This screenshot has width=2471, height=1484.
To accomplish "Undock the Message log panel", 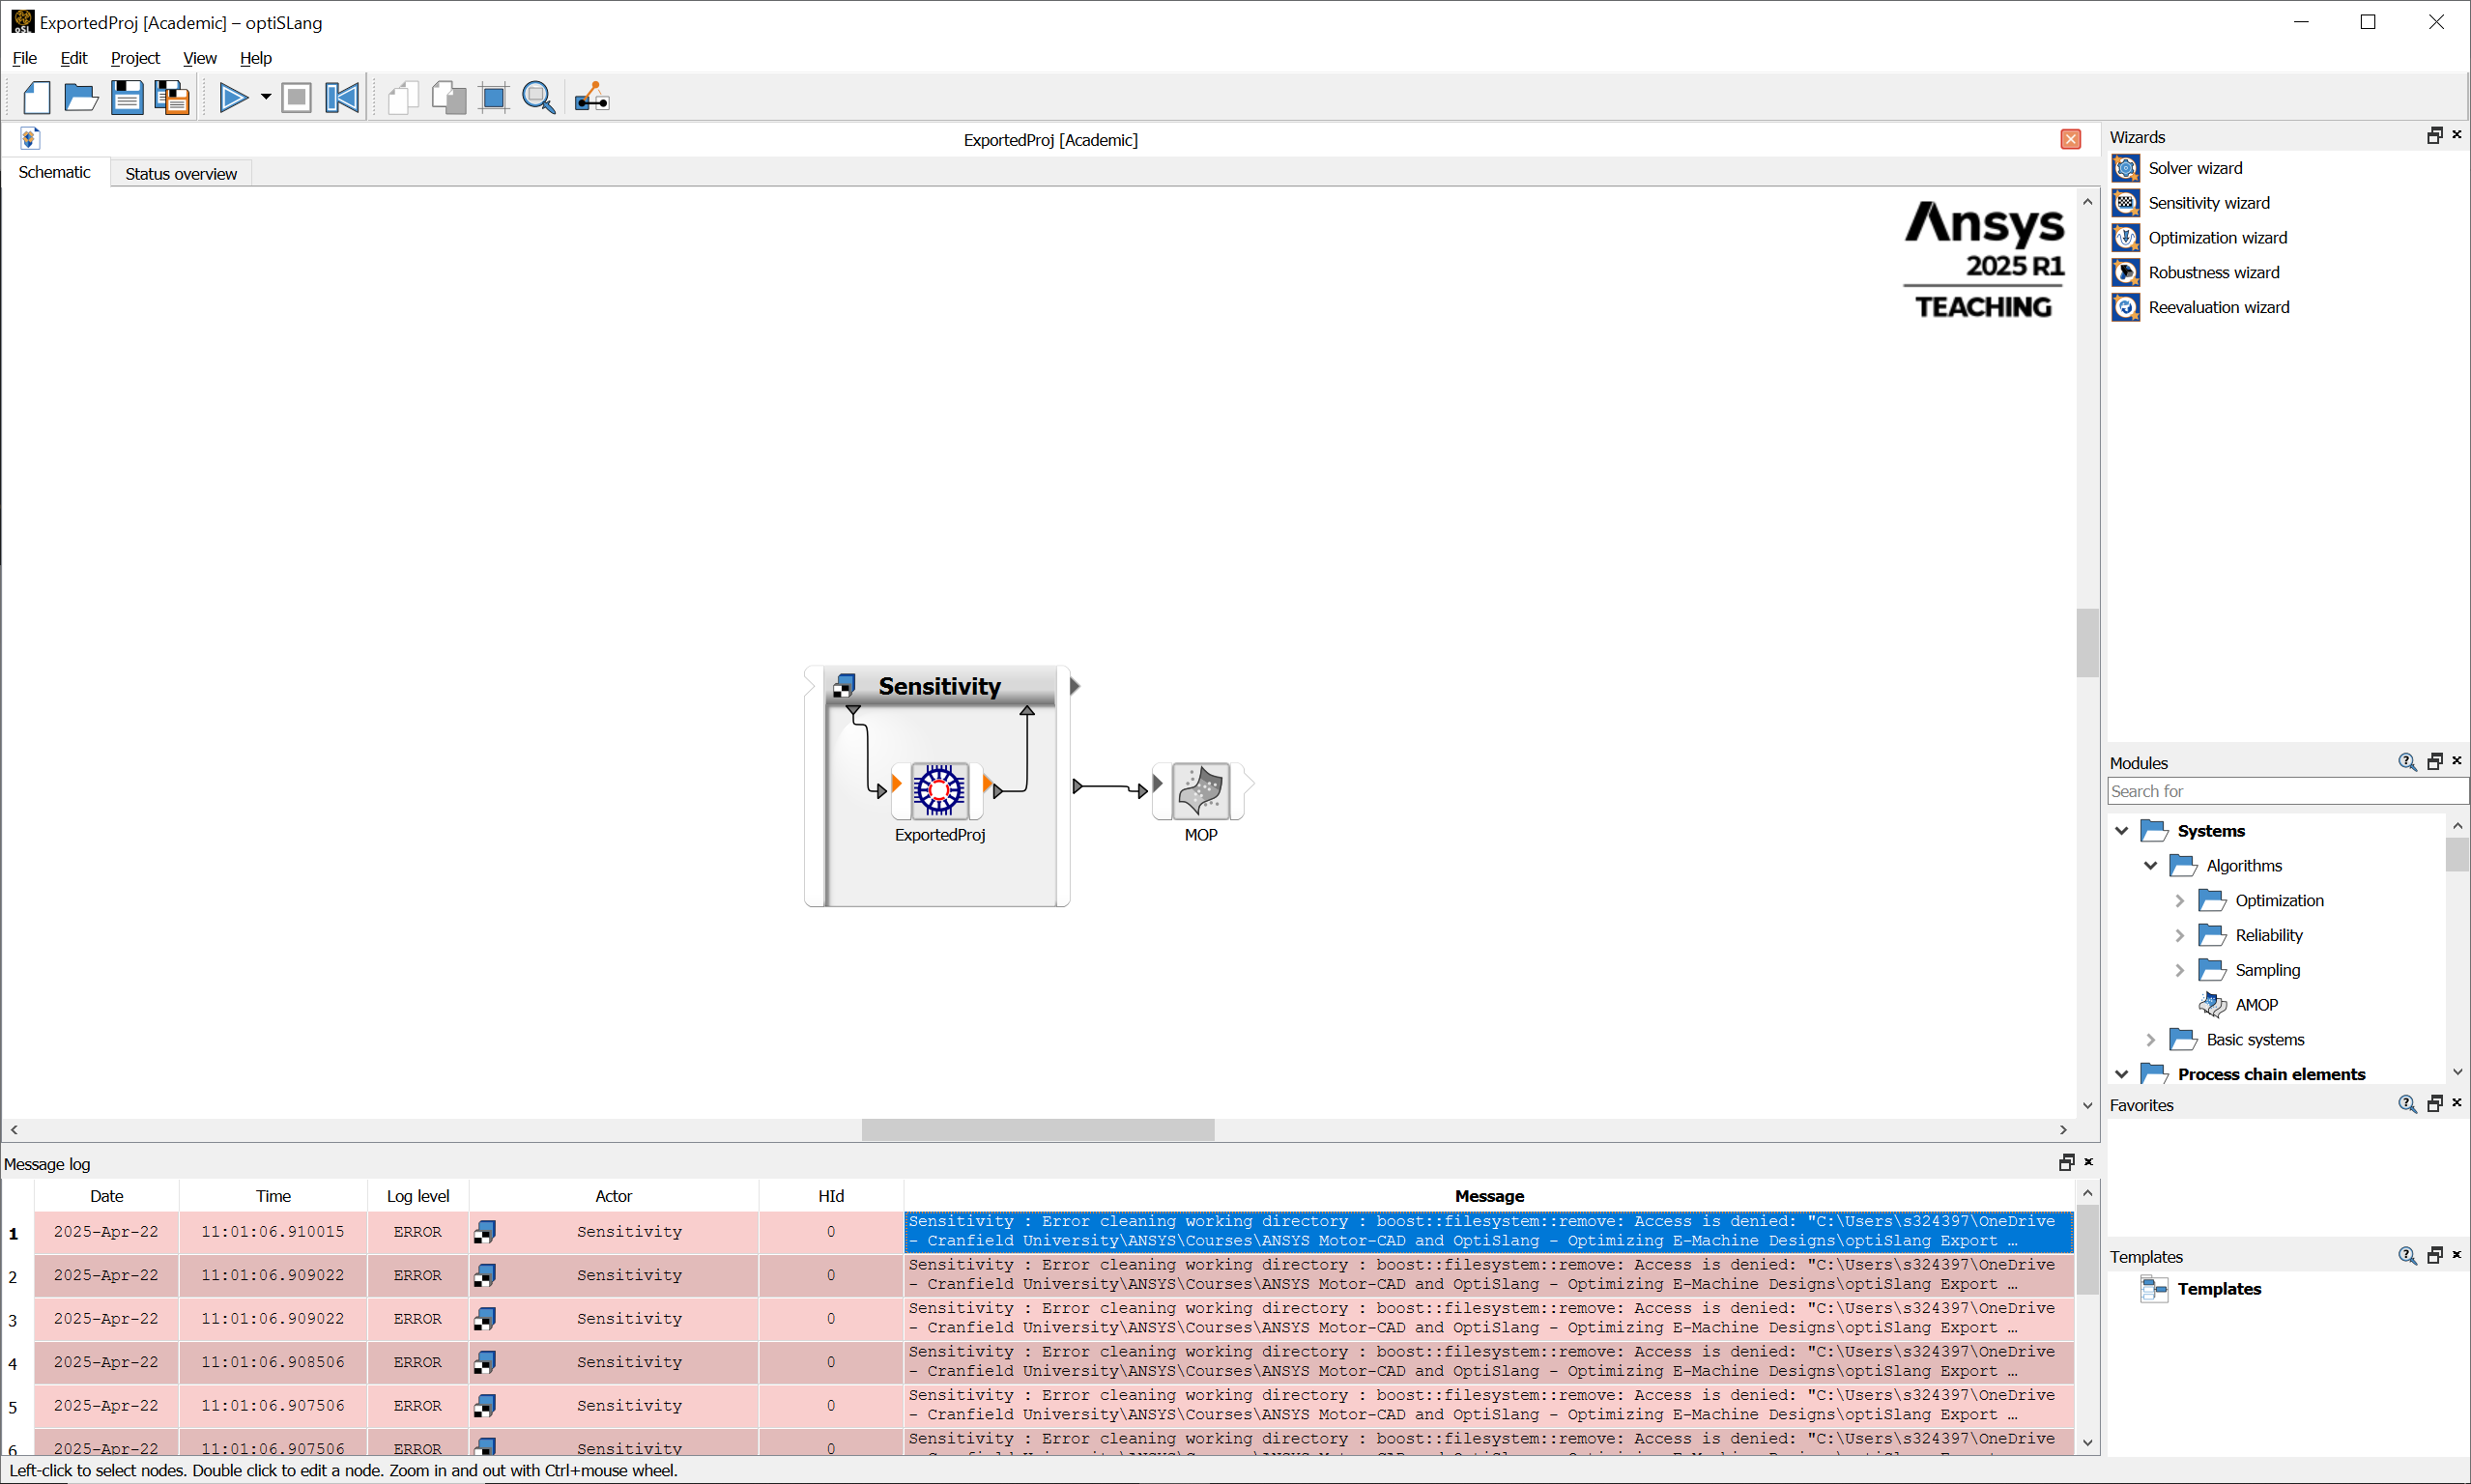I will (x=2067, y=1162).
